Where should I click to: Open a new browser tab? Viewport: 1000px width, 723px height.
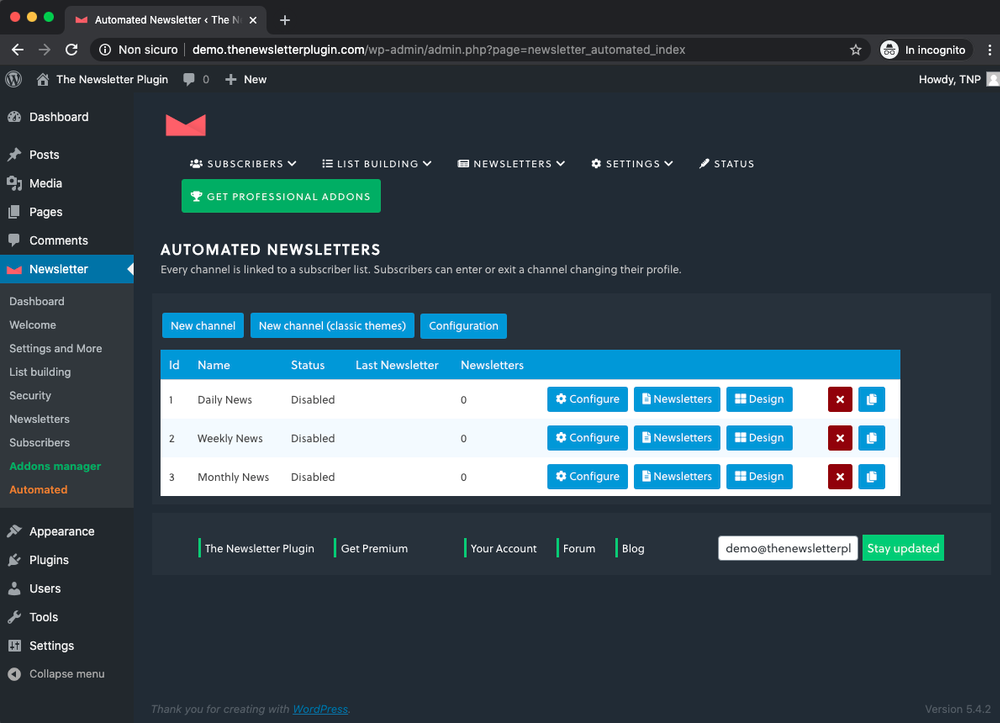pos(284,20)
